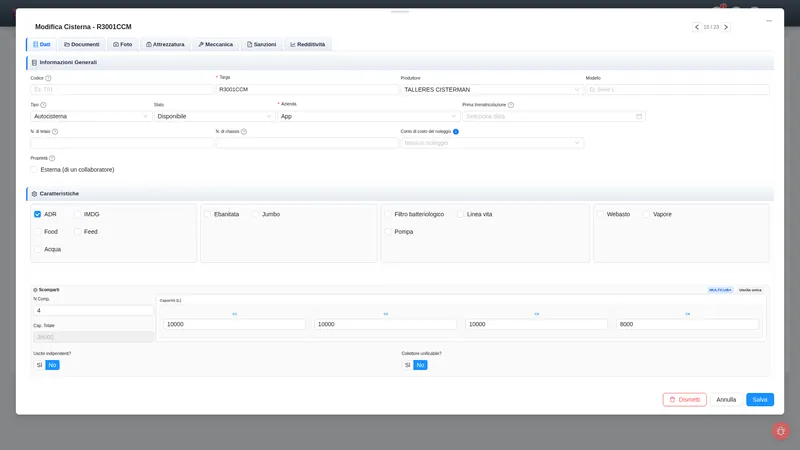Open help icon next to Prima immatricolazione
800x450 pixels.
pyautogui.click(x=511, y=105)
